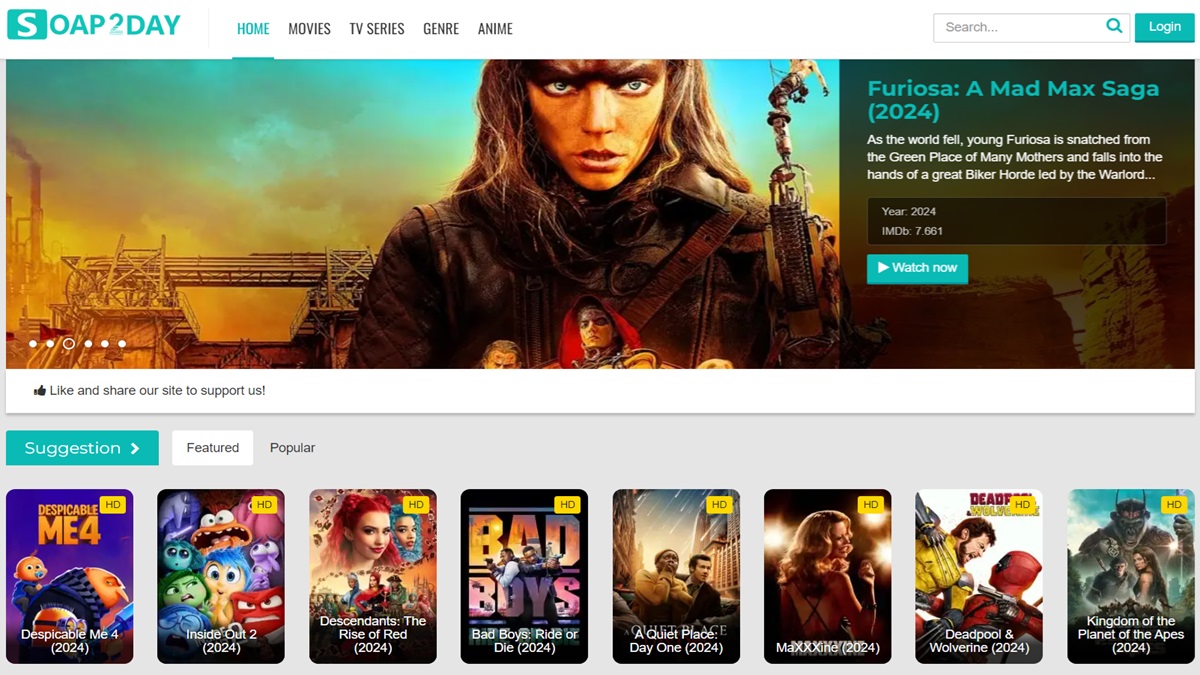The height and width of the screenshot is (675, 1200).
Task: Click the 'IMDb: 7.661' rating text
Action: pos(912,232)
